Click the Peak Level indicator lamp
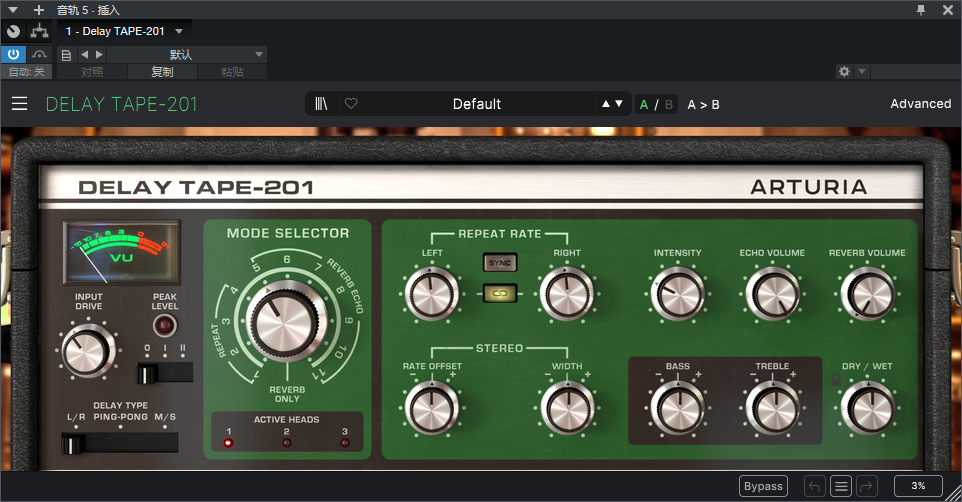Screen dimensions: 962x502 coord(164,325)
